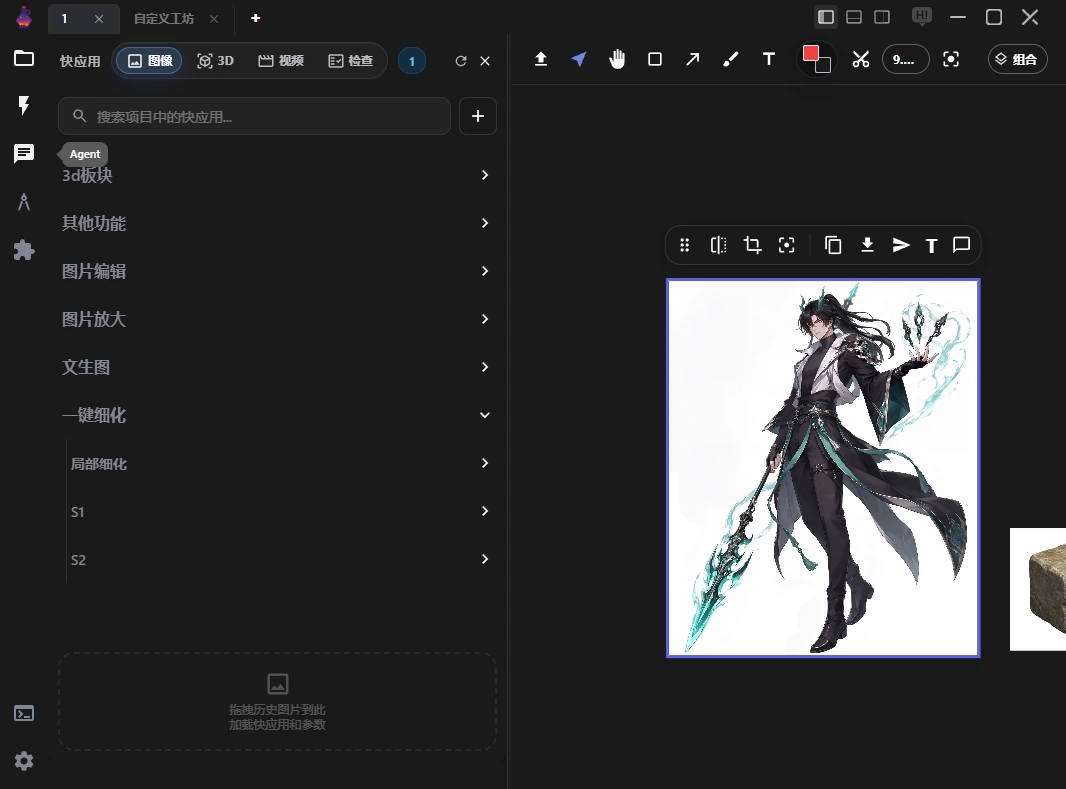Click the notification bubble icon in title bar
Screen dimensions: 1066x789
point(922,16)
